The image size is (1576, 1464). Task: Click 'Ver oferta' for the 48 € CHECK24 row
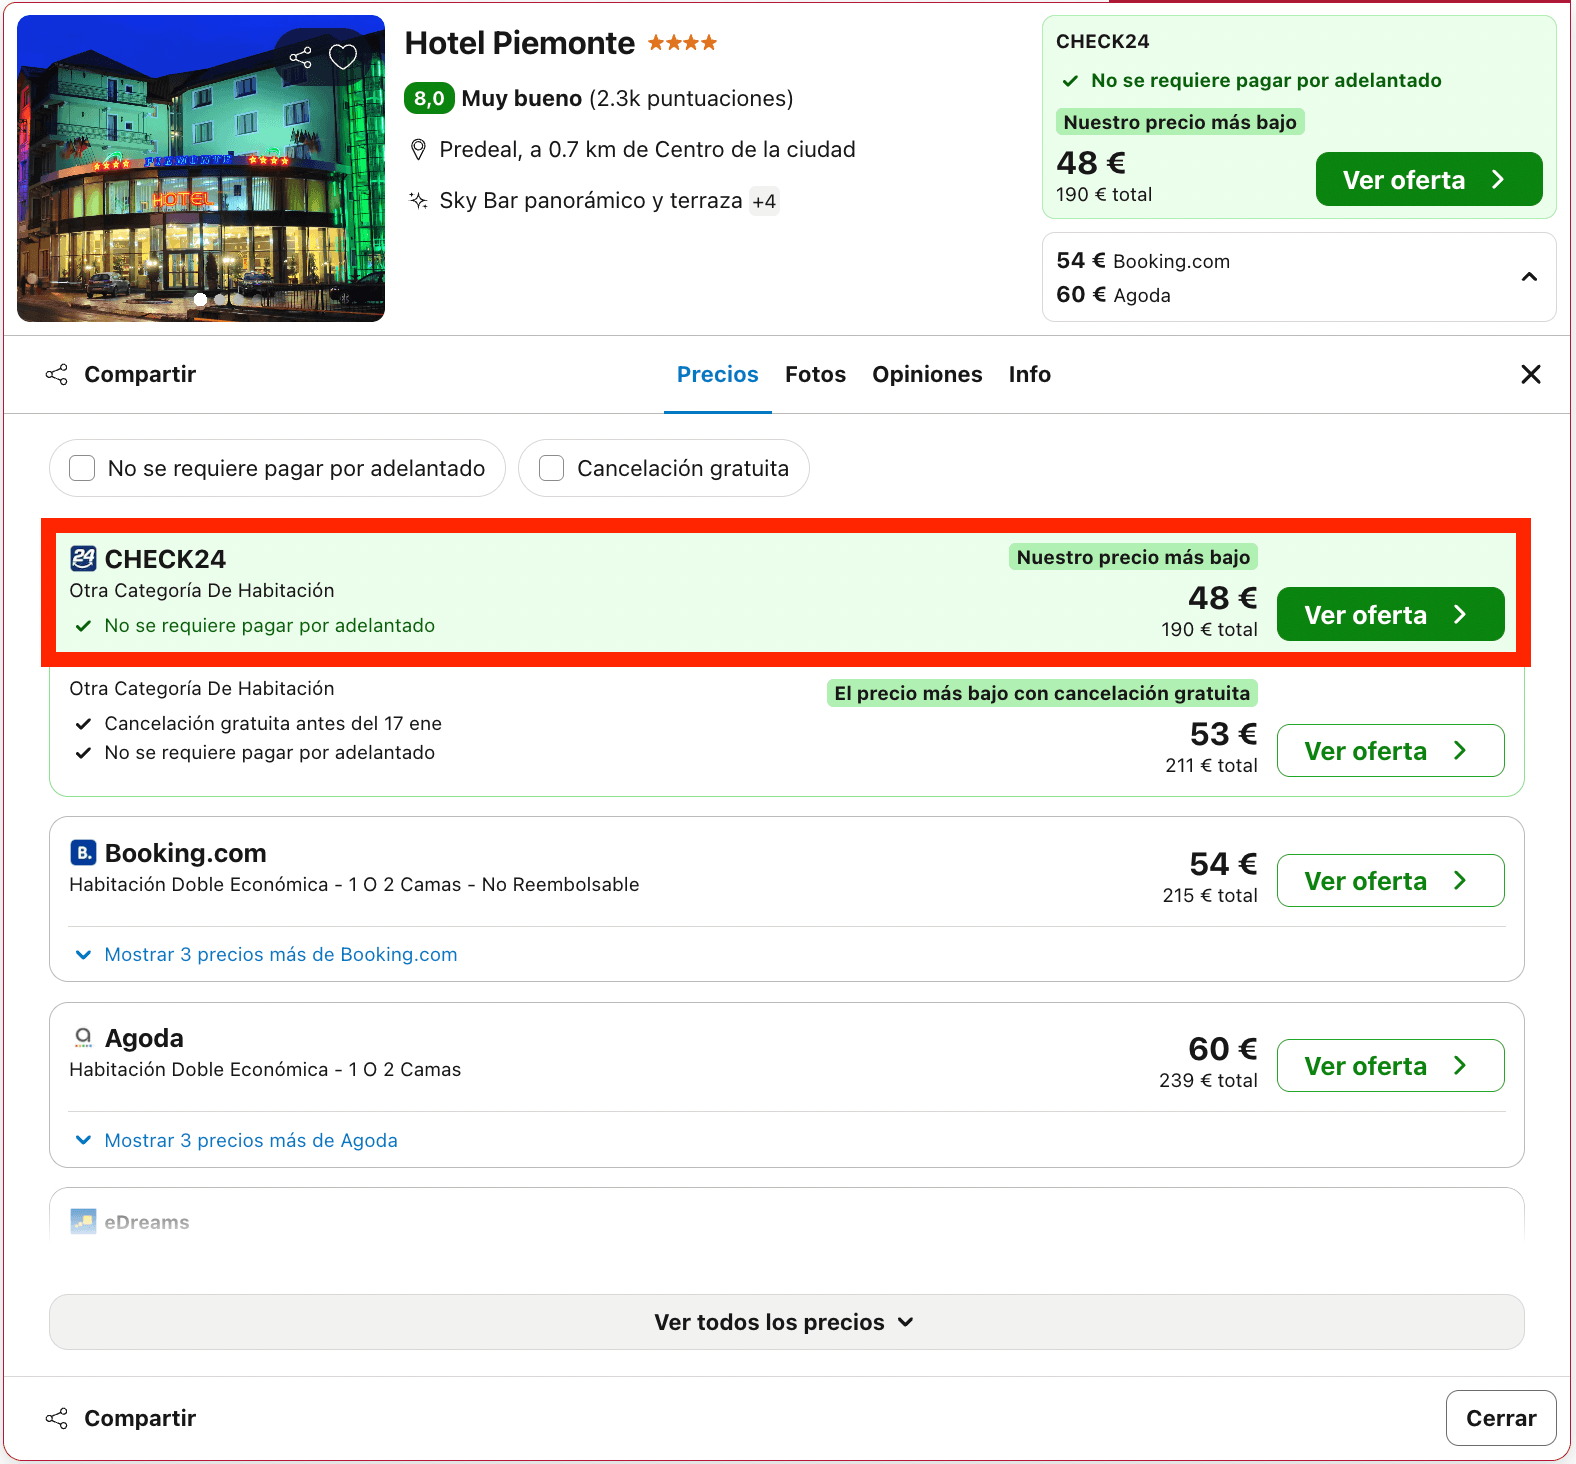(1390, 614)
